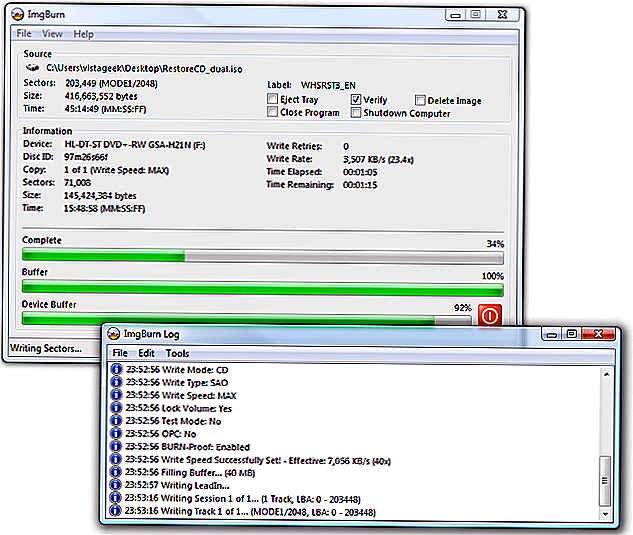The image size is (633, 535).
Task: Click the Writing Sectors status bar text
Action: point(46,348)
